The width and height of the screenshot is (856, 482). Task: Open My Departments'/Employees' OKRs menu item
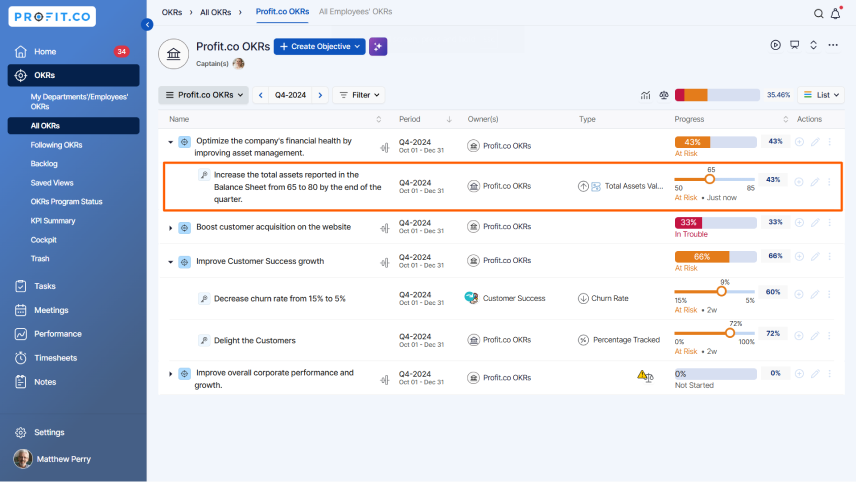click(x=79, y=102)
